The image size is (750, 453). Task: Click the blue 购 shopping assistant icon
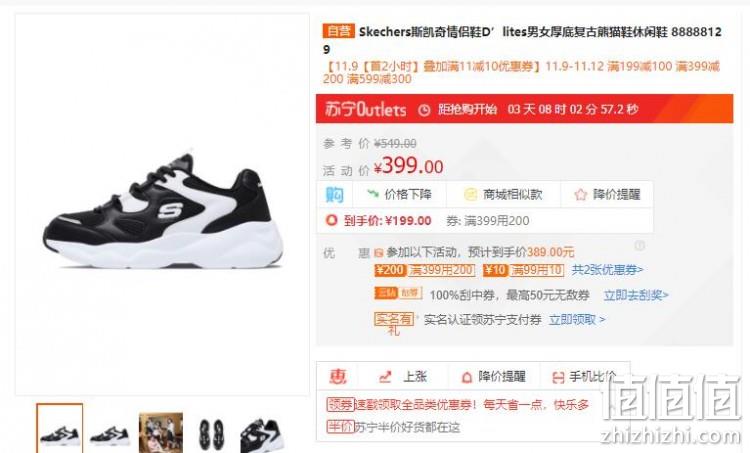pos(334,194)
